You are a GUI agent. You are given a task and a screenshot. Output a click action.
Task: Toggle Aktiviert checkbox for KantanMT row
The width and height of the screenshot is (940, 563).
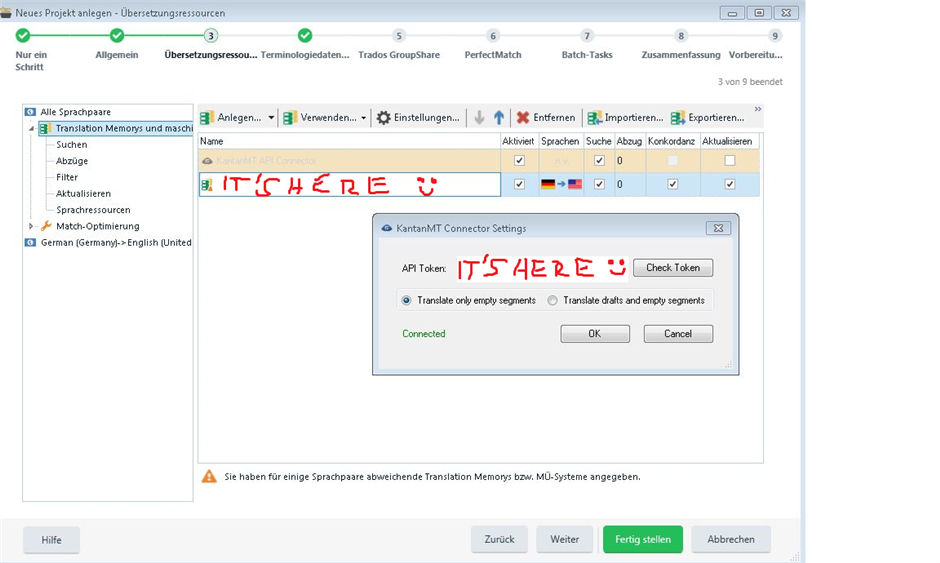click(519, 161)
